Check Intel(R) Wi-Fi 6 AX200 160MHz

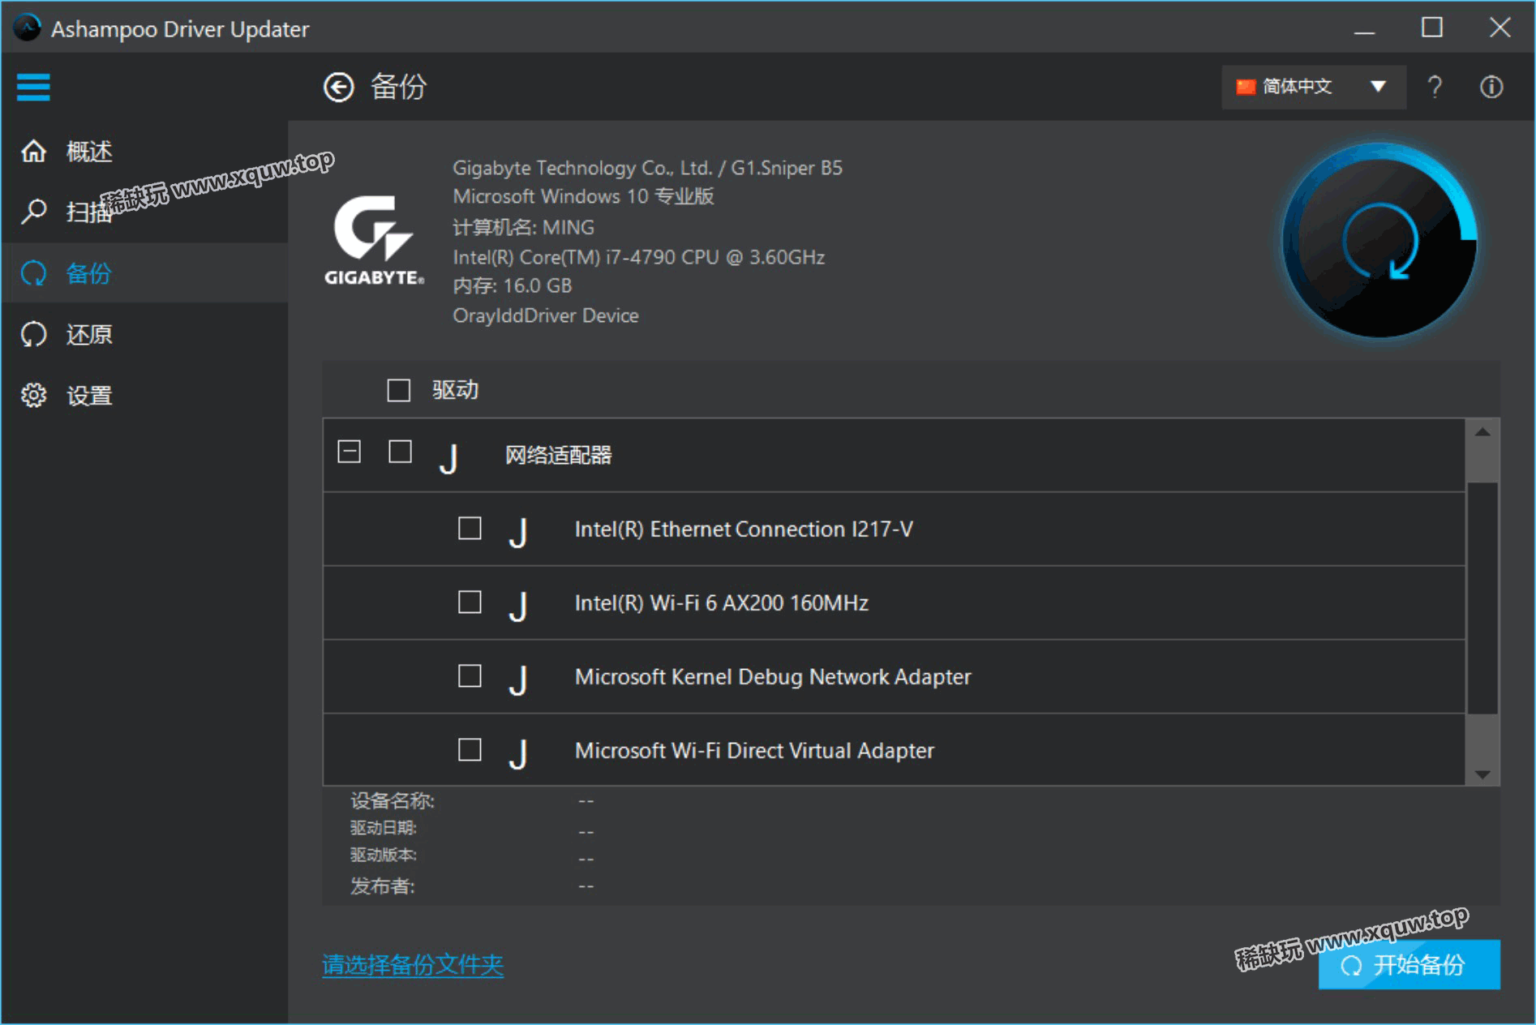click(x=470, y=602)
